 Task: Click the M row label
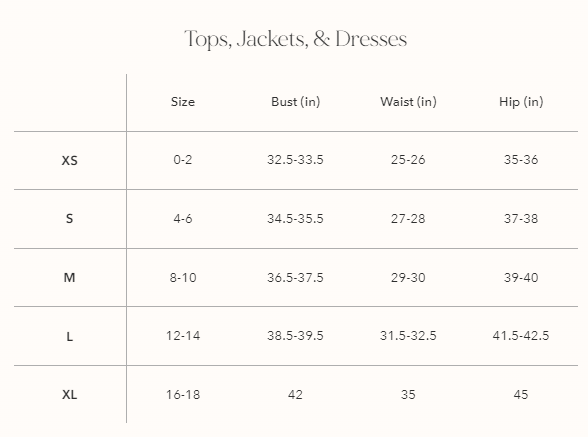point(69,278)
